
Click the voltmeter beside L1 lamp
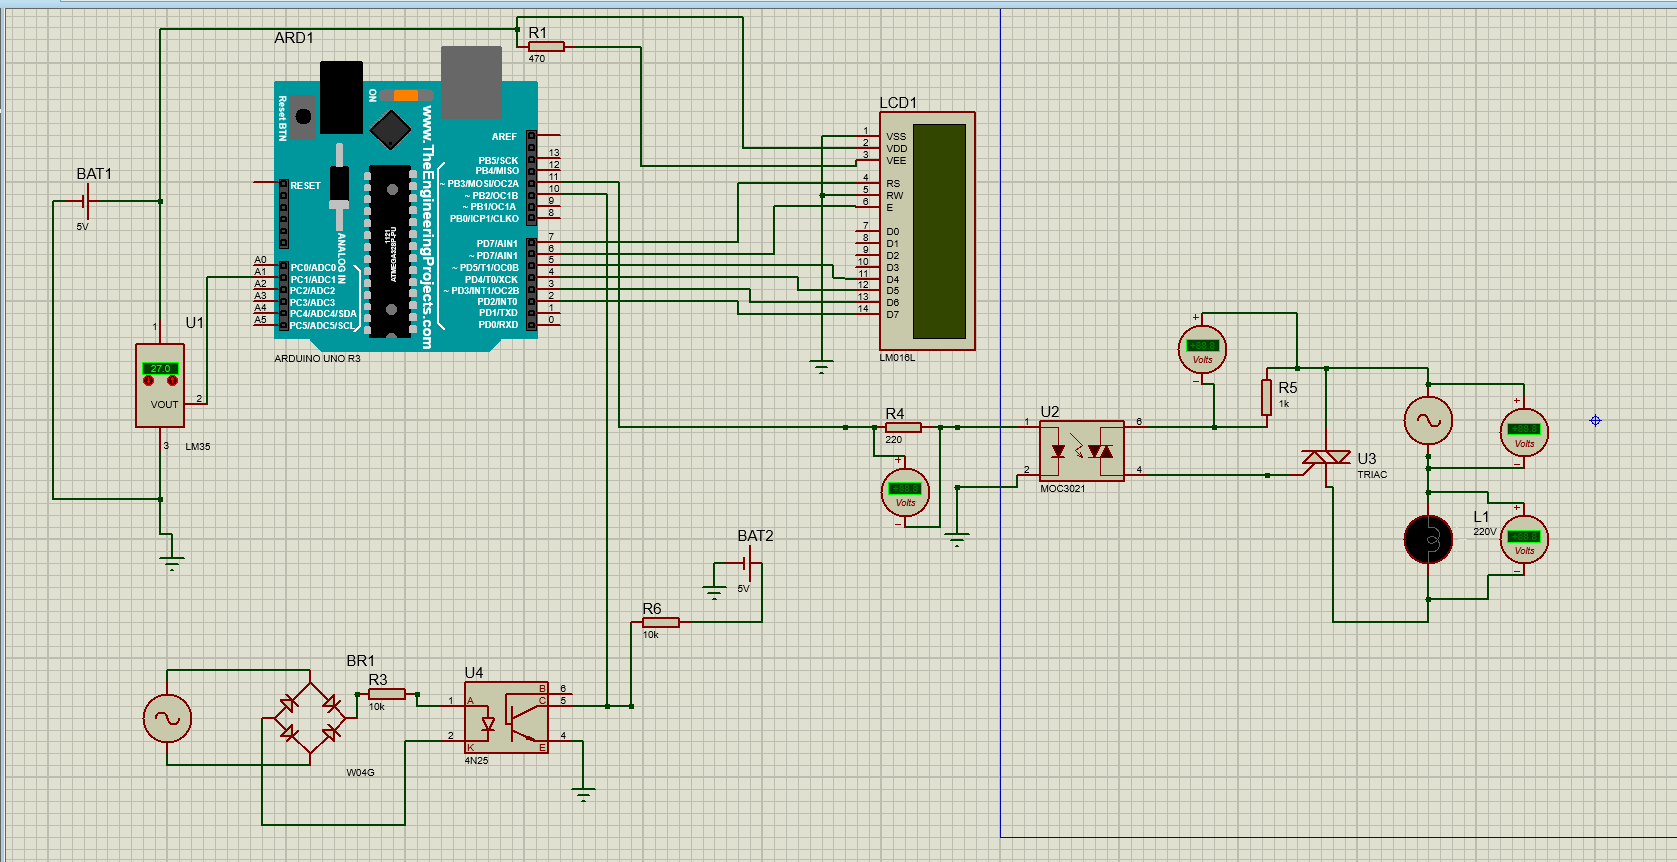coord(1524,540)
